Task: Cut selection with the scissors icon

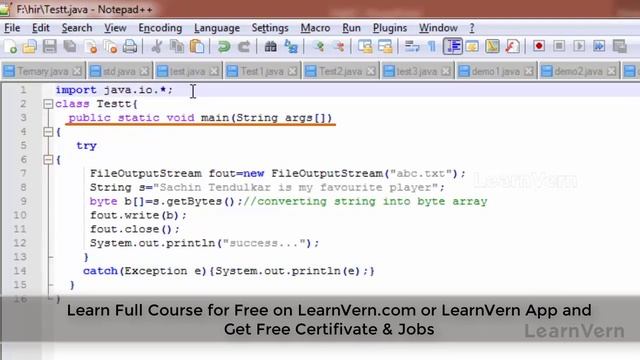Action: (156, 47)
